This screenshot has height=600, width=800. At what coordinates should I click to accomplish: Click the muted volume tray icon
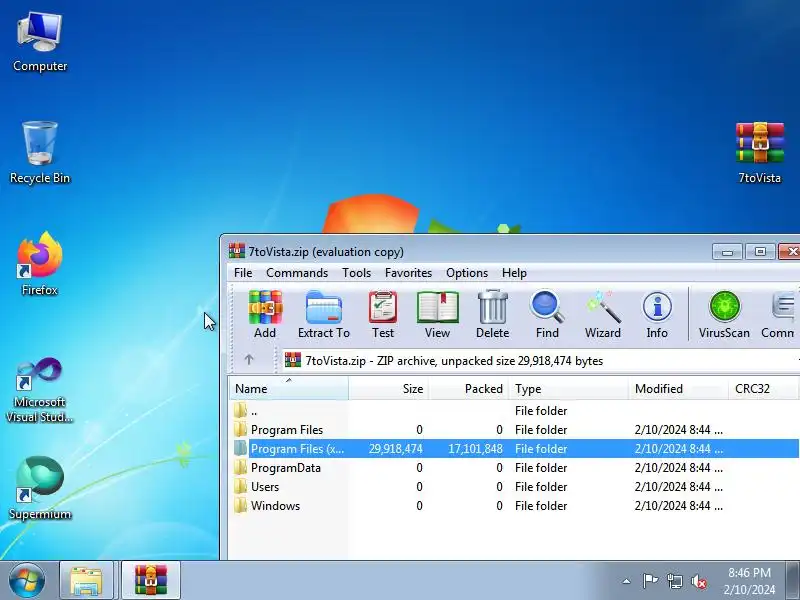(698, 581)
